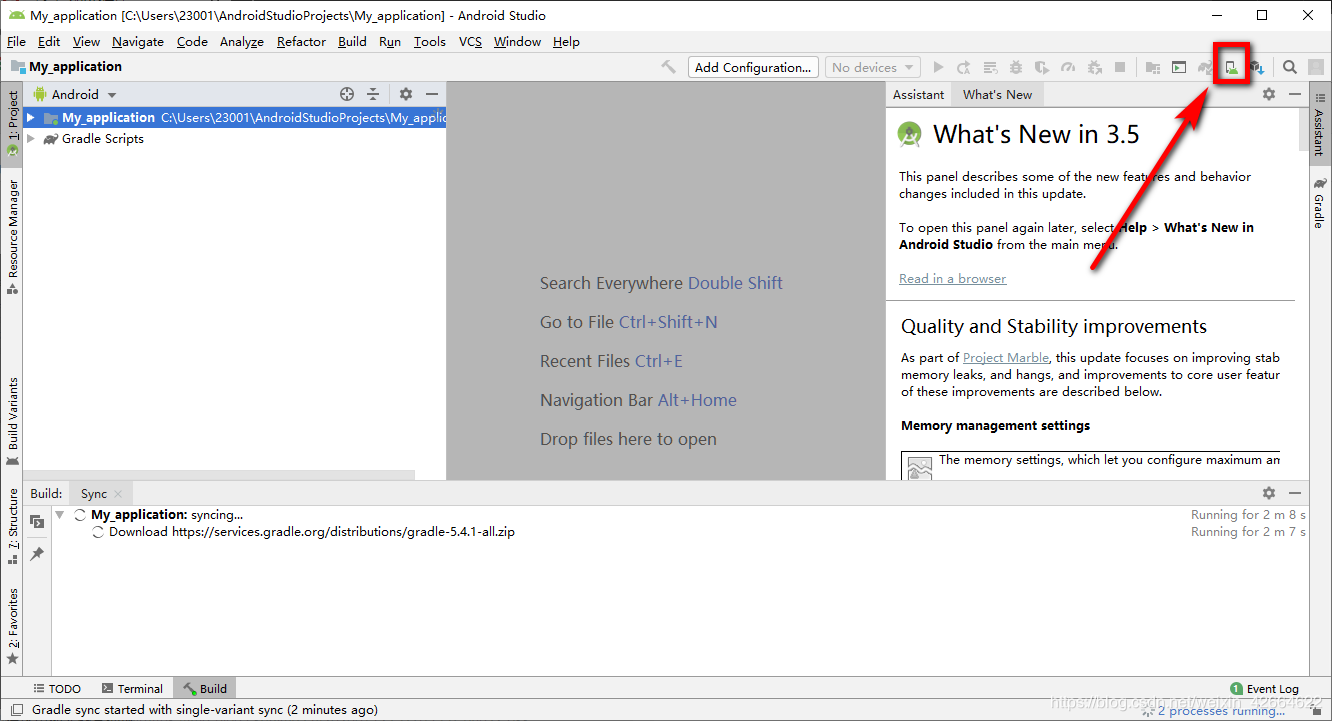Click the Gradle sync started status text

coord(205,710)
